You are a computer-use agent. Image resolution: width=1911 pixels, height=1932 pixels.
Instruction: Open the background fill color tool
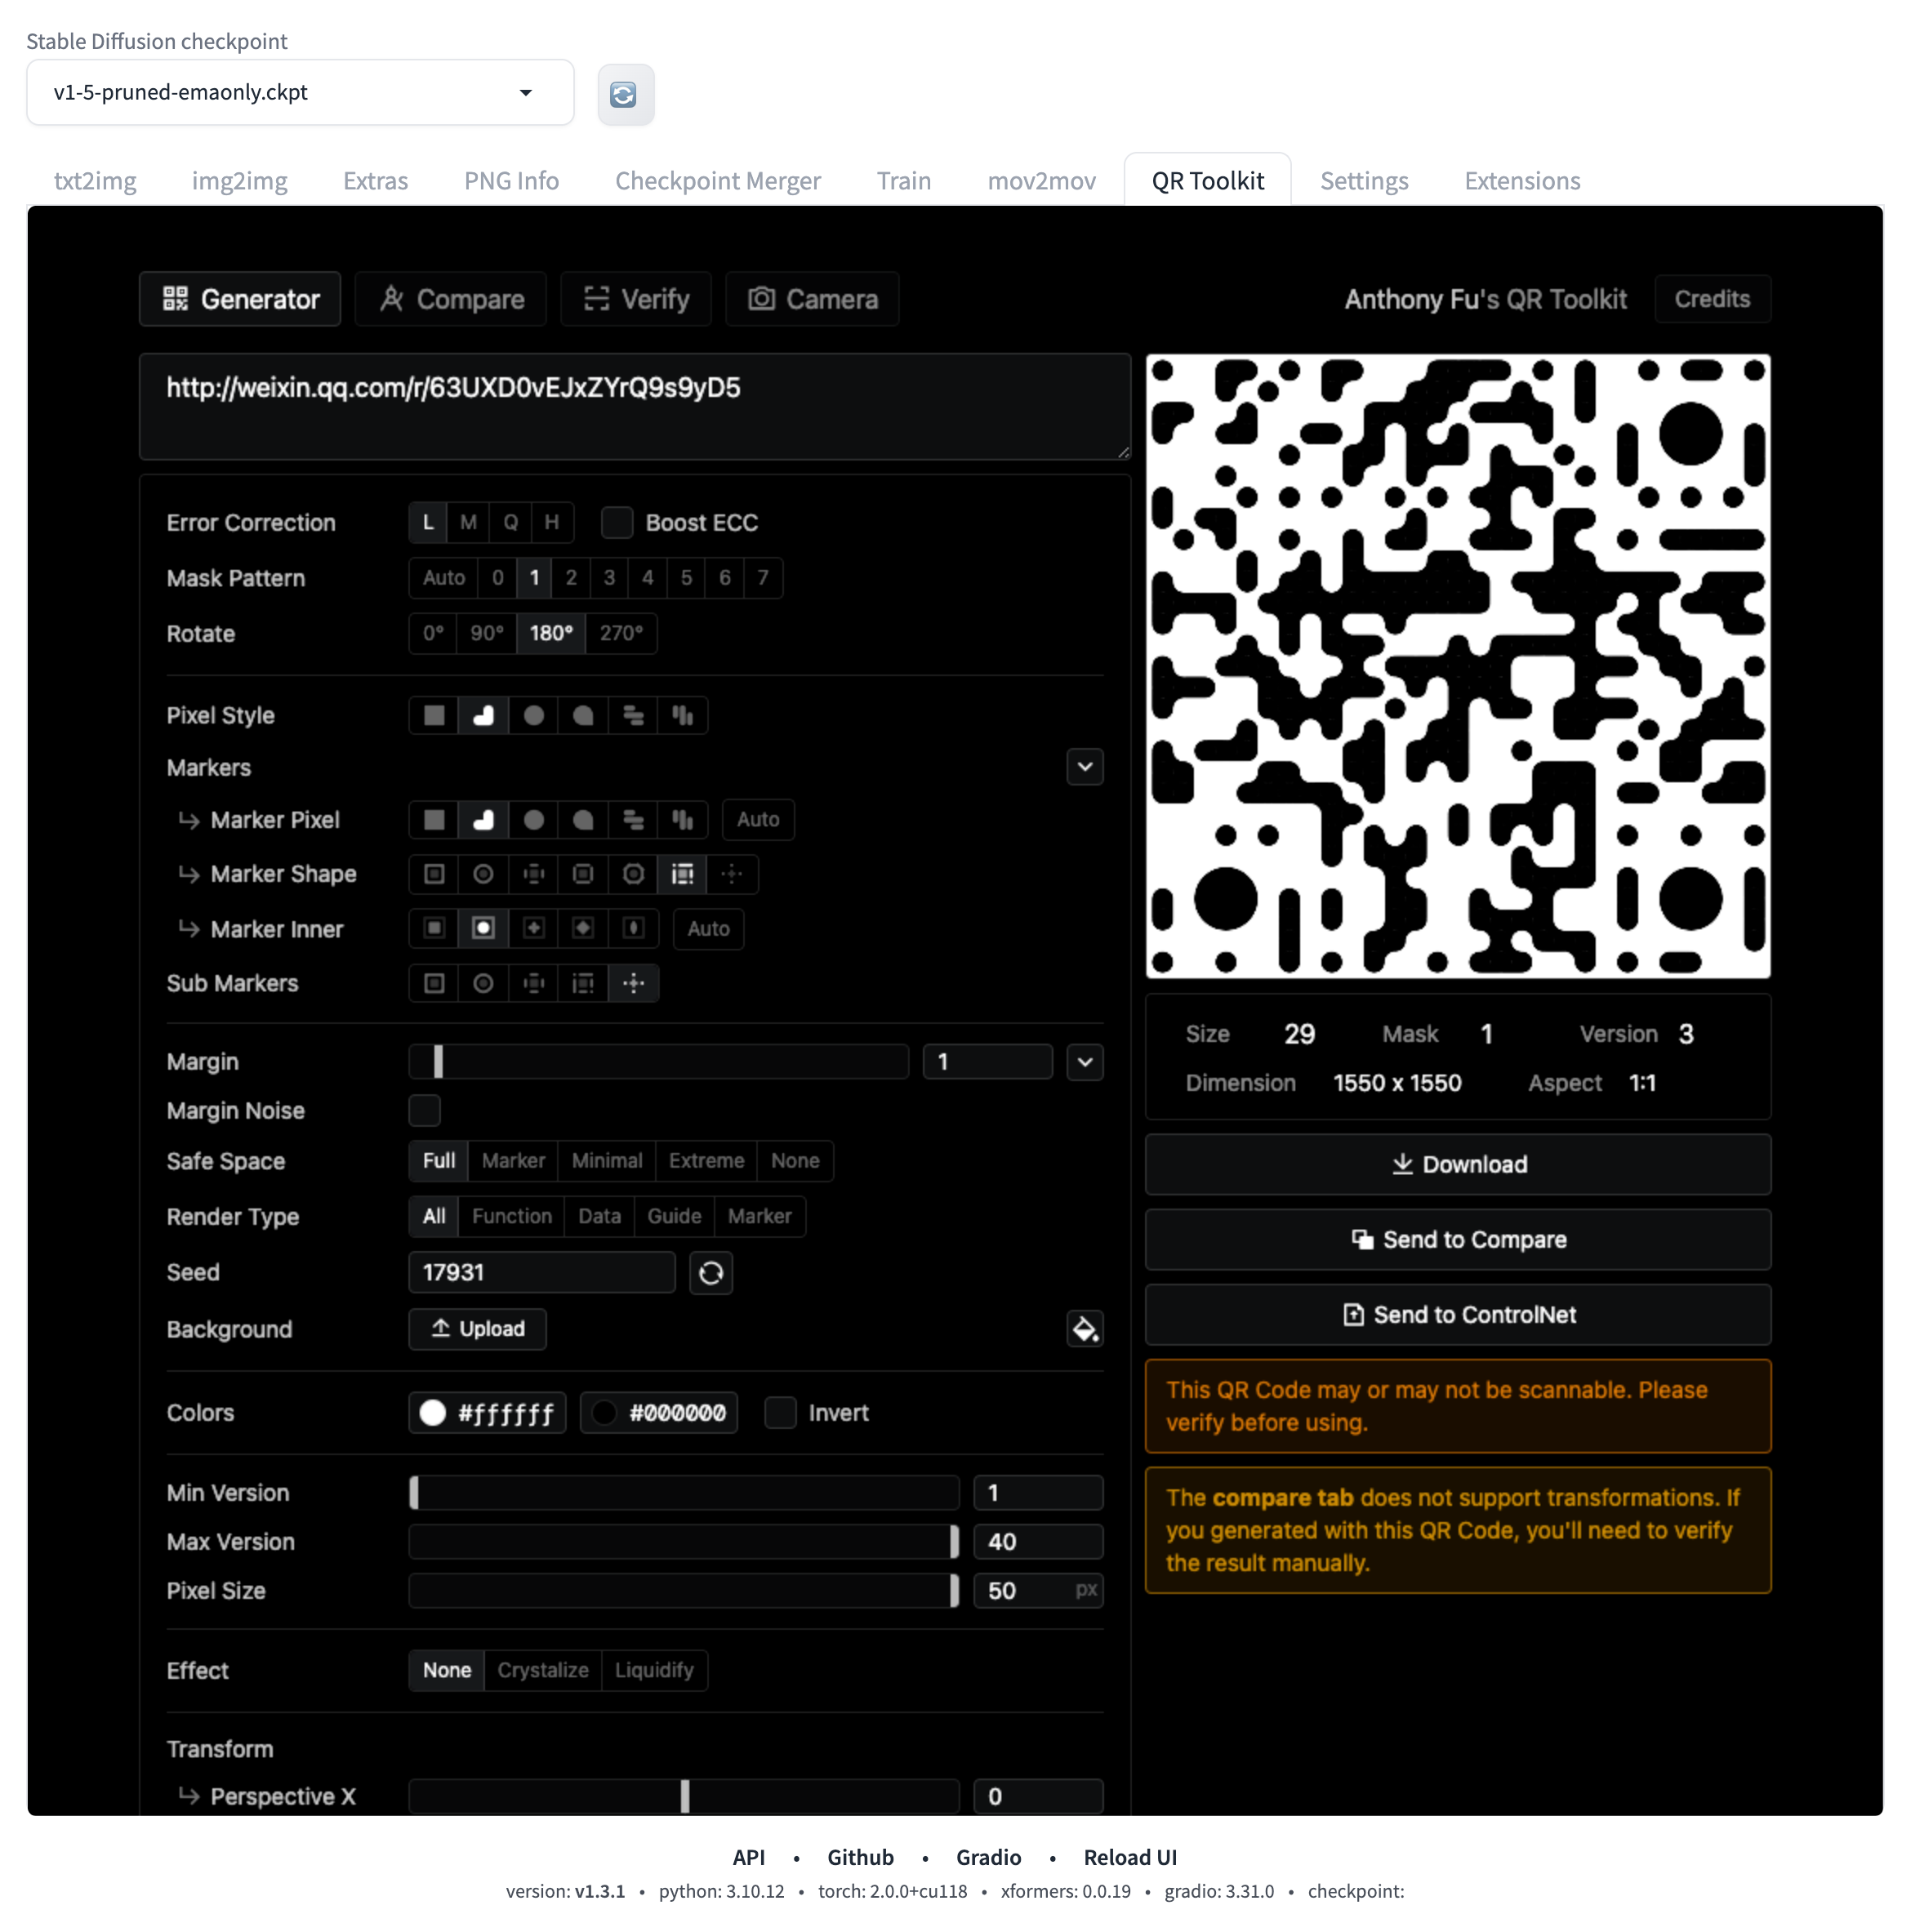coord(1085,1329)
